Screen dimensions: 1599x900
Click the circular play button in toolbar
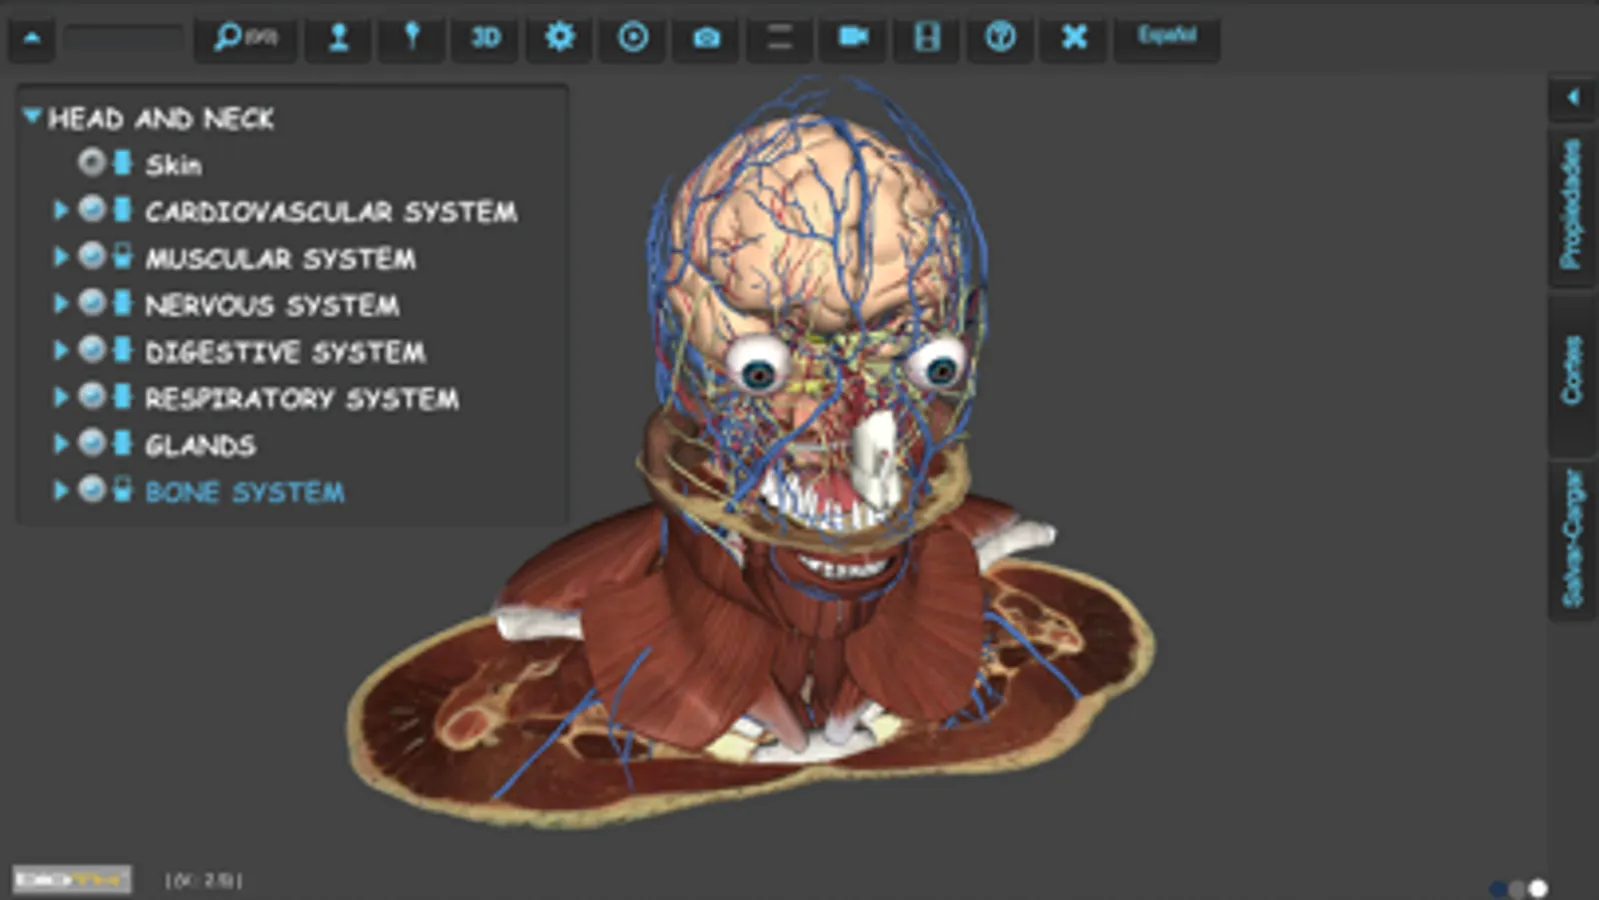633,38
